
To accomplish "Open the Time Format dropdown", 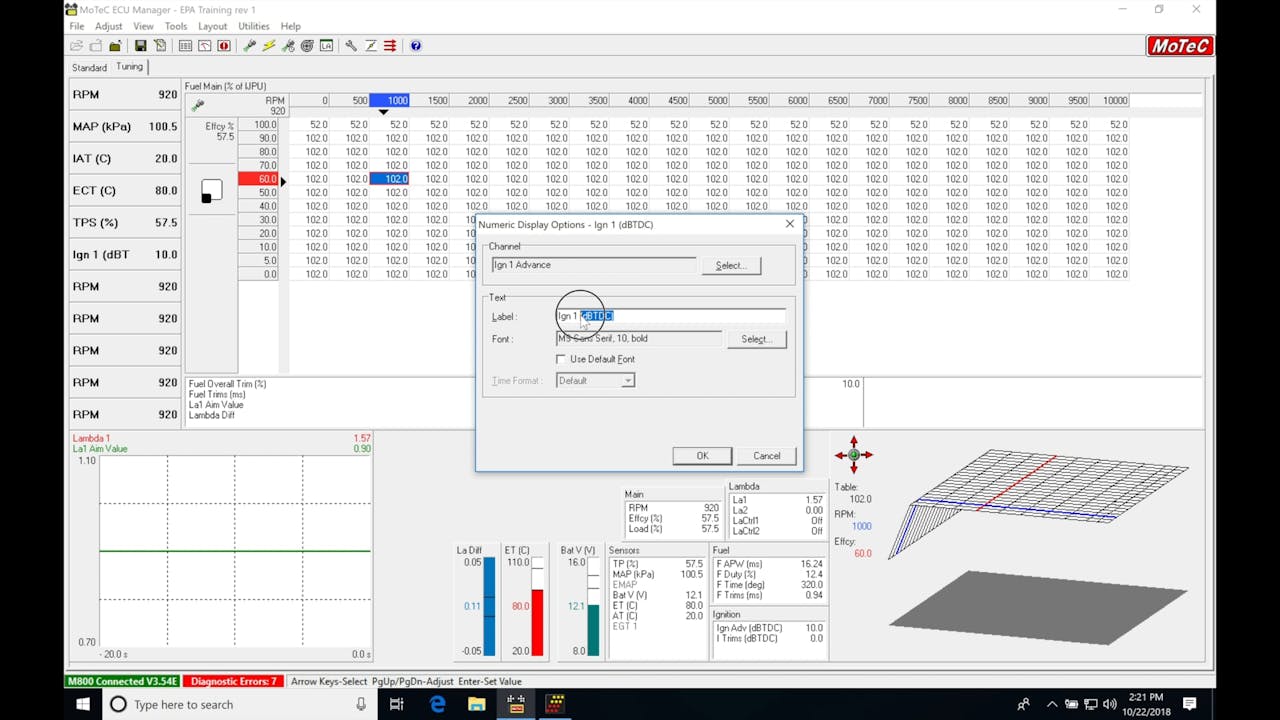I will click(x=595, y=380).
